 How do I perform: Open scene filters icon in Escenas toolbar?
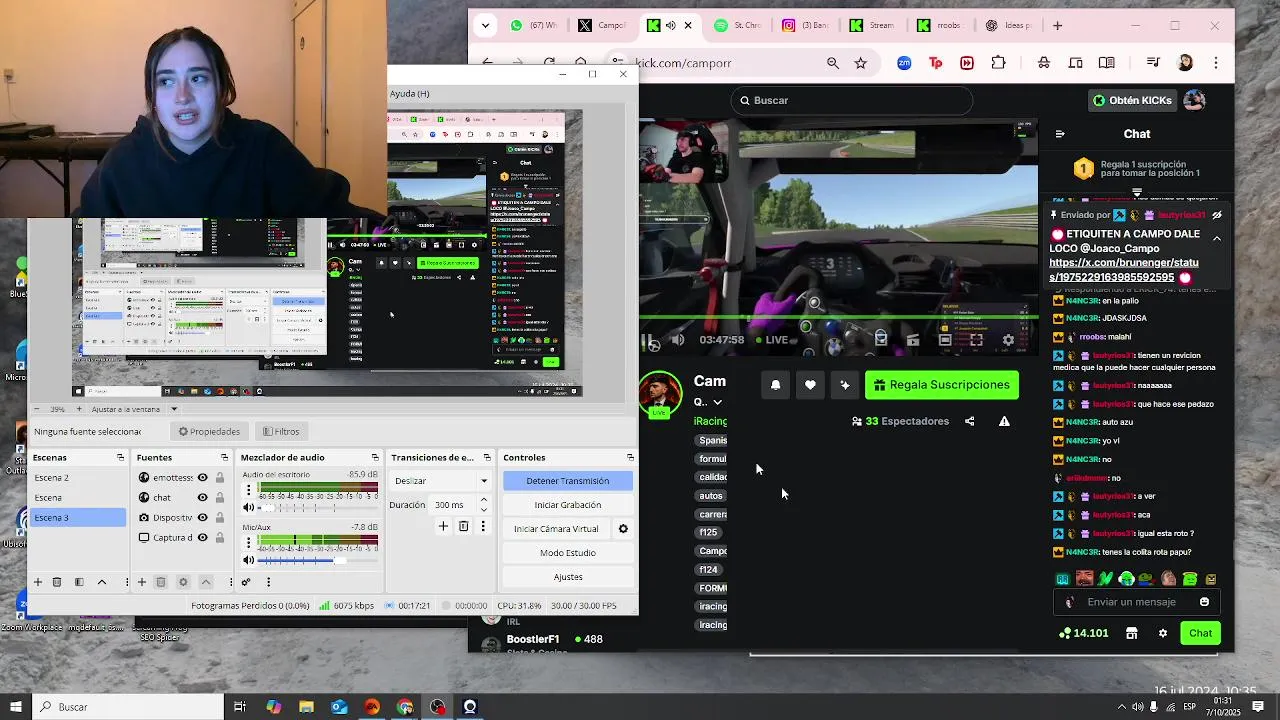[x=79, y=582]
